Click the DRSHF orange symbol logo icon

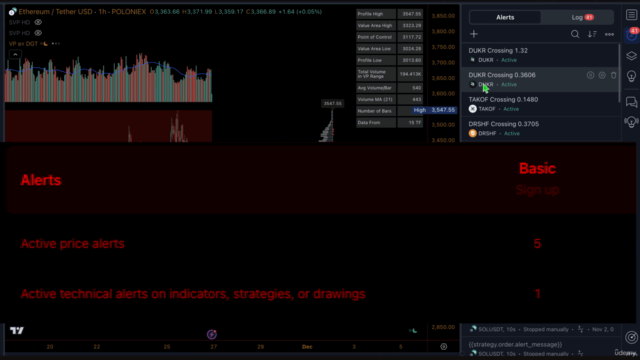[473, 133]
